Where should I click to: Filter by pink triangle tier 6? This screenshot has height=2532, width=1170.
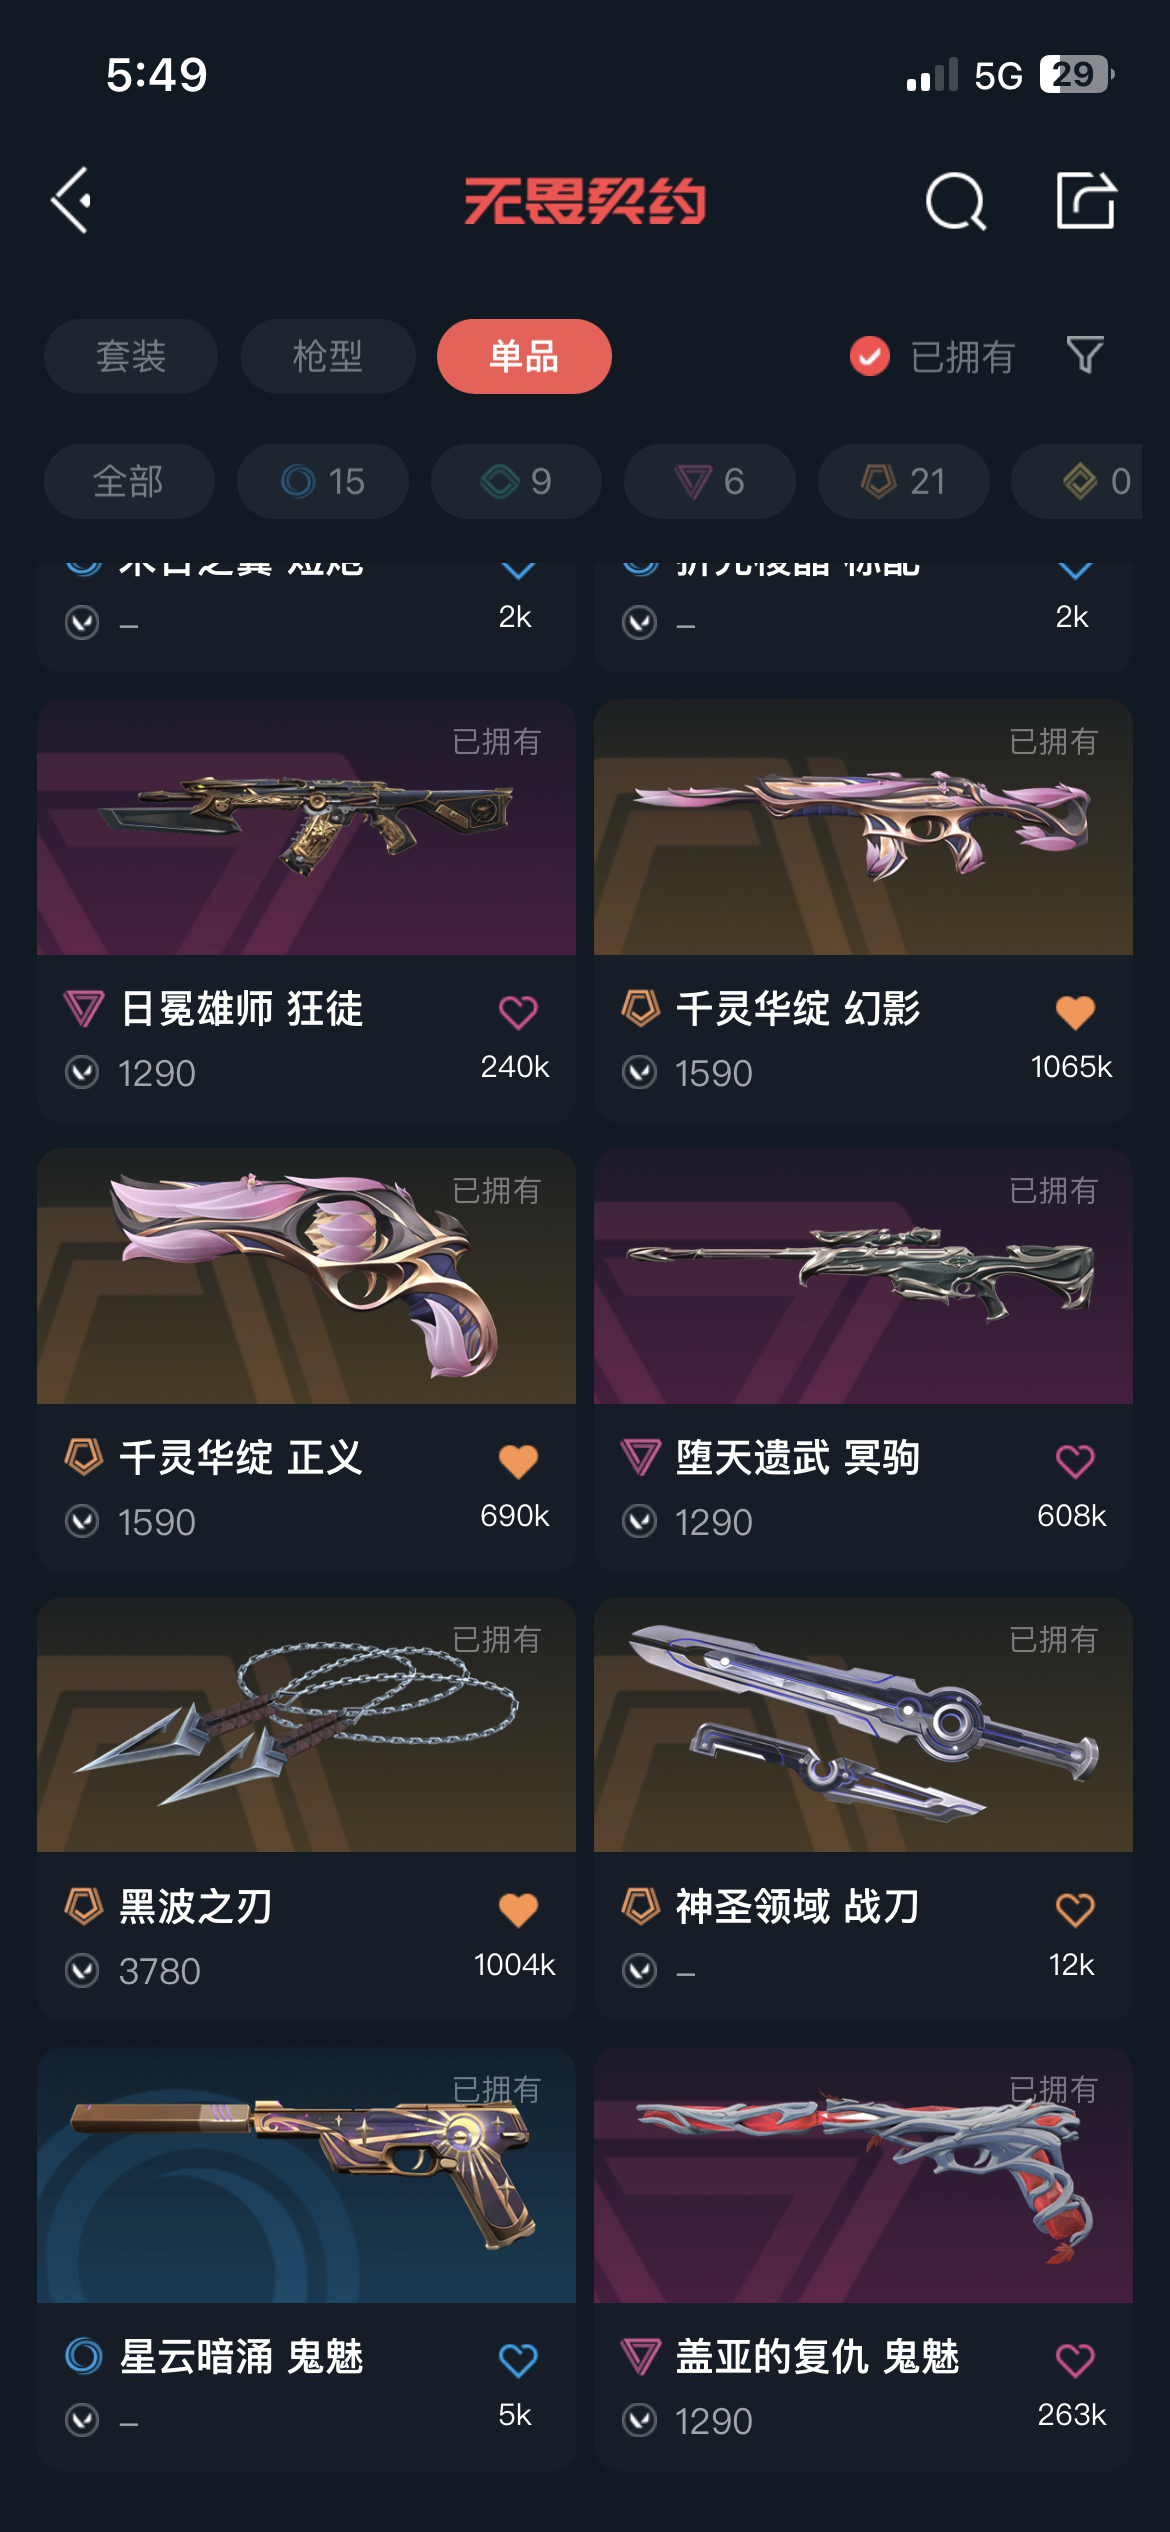tap(710, 481)
